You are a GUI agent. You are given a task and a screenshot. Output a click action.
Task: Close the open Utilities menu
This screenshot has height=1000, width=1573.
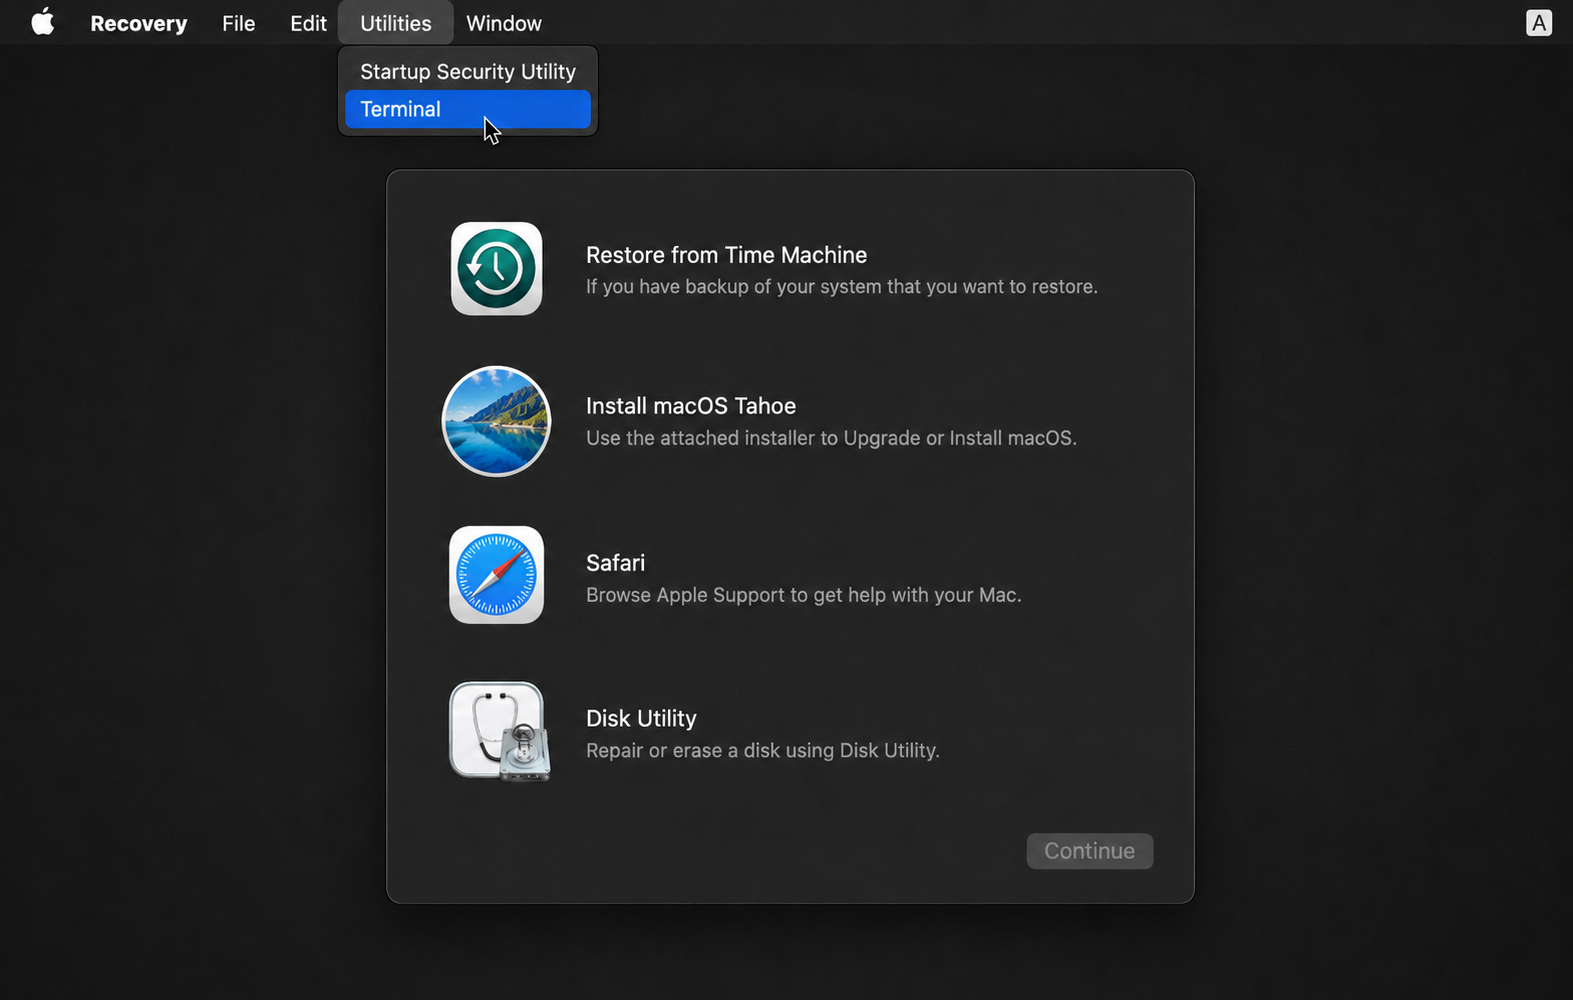[395, 23]
